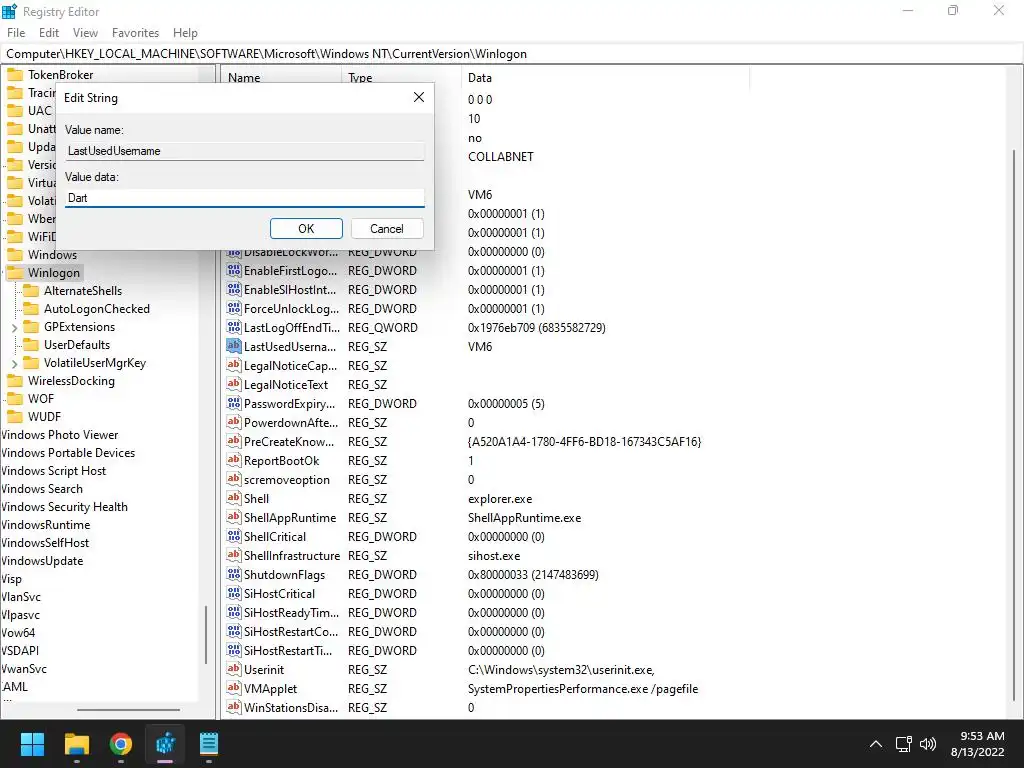Expand the GPExtensions key
Image resolution: width=1024 pixels, height=768 pixels.
[x=14, y=327]
